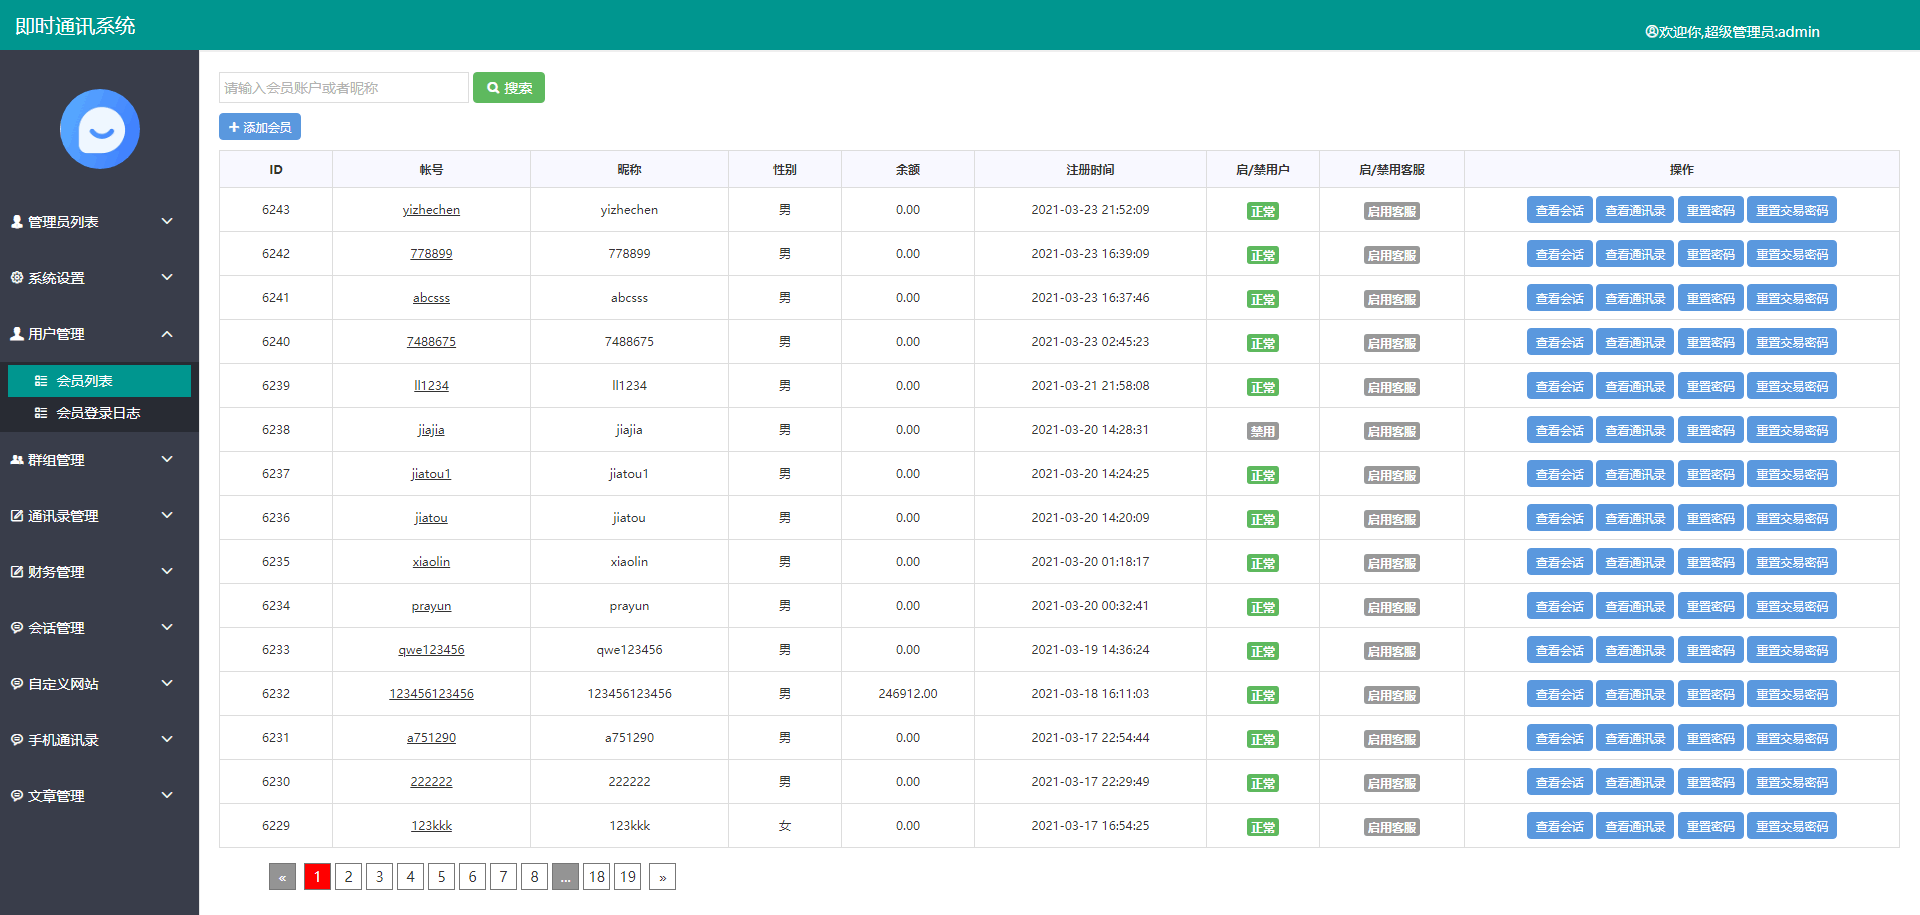Focus the member account search field
The image size is (1920, 915).
343,88
